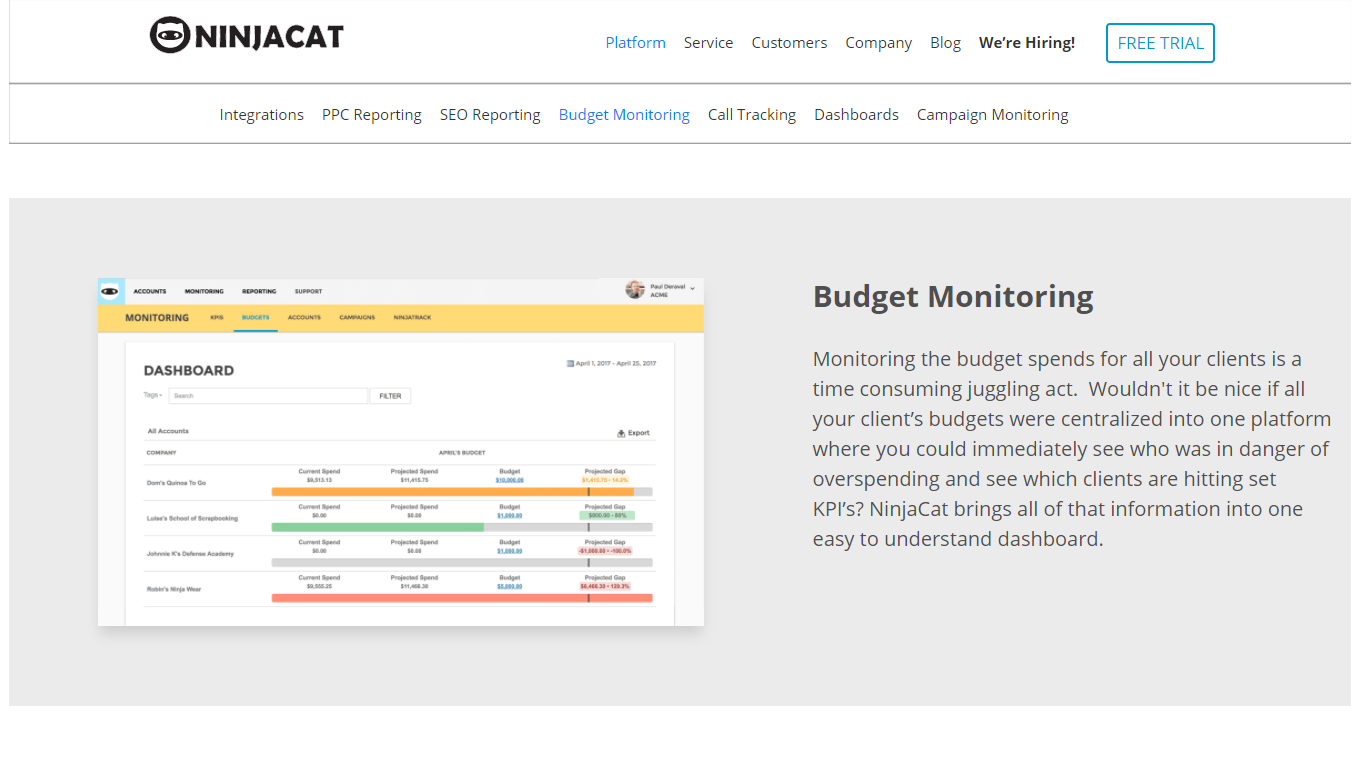This screenshot has width=1360, height=768.
Task: Click REPORTING in the preview's top bar
Action: coord(259,292)
